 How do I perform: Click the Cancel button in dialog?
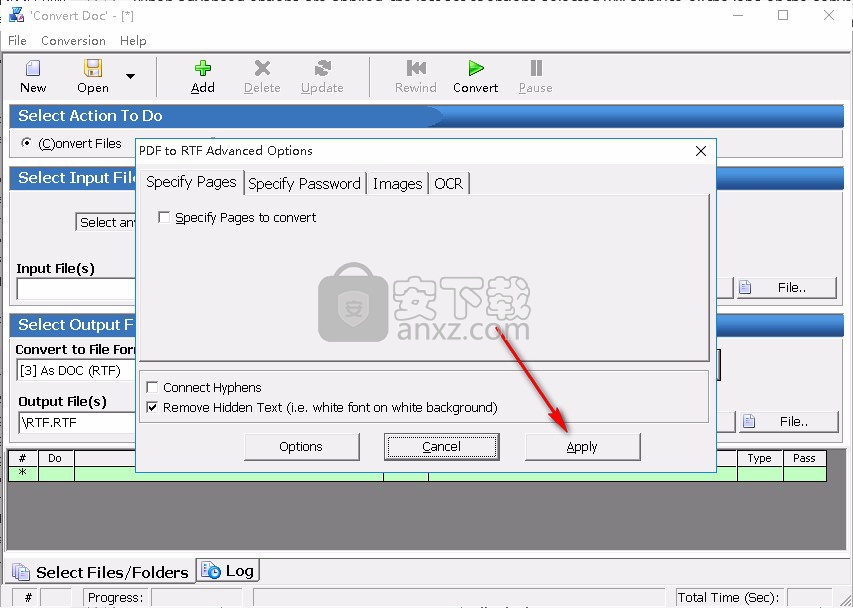[441, 447]
